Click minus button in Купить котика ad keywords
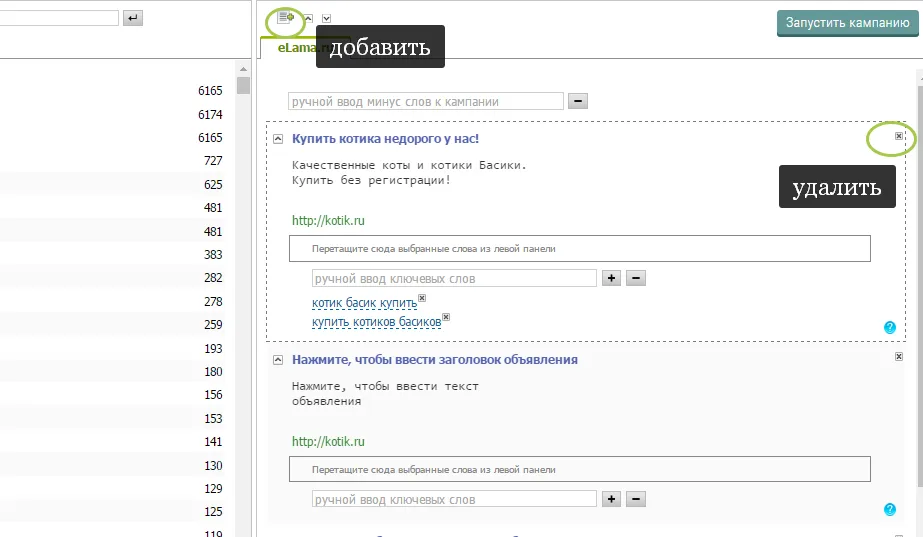 [635, 278]
